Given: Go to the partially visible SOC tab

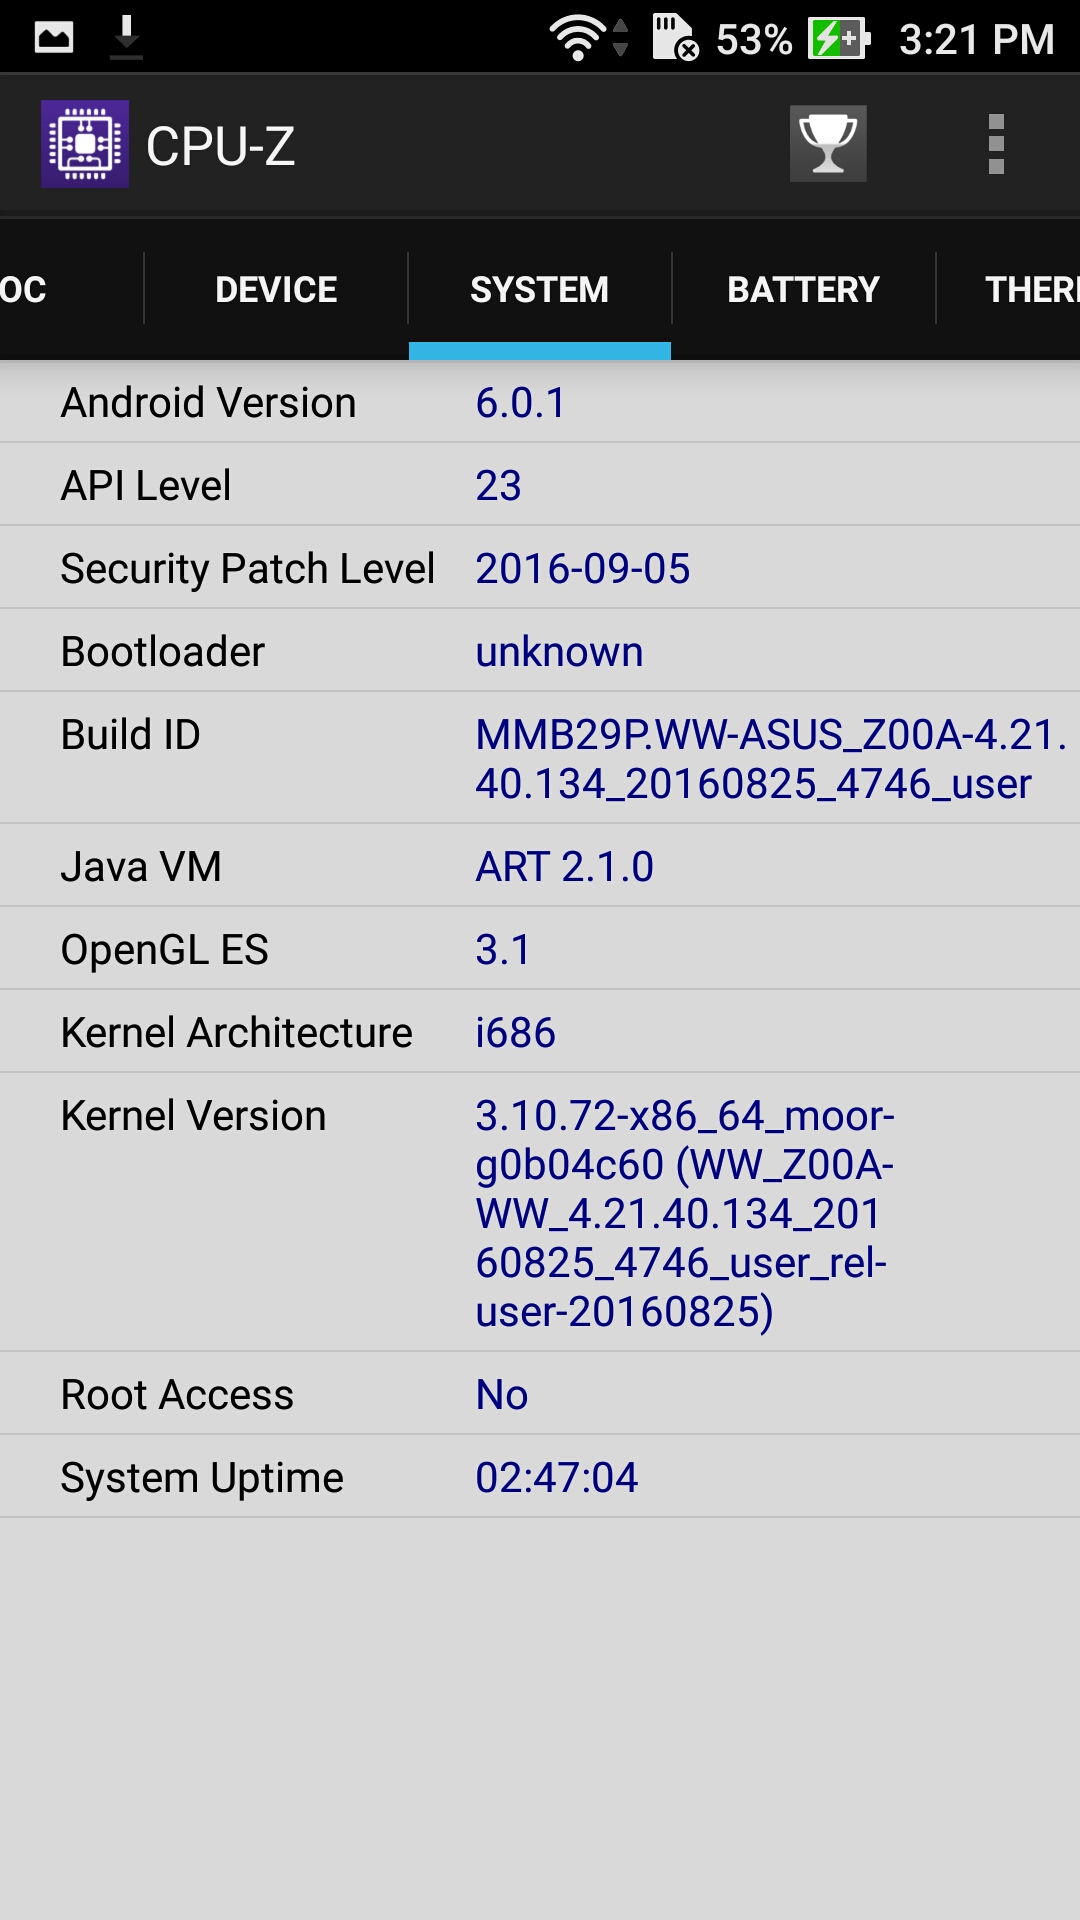Looking at the screenshot, I should tap(24, 289).
